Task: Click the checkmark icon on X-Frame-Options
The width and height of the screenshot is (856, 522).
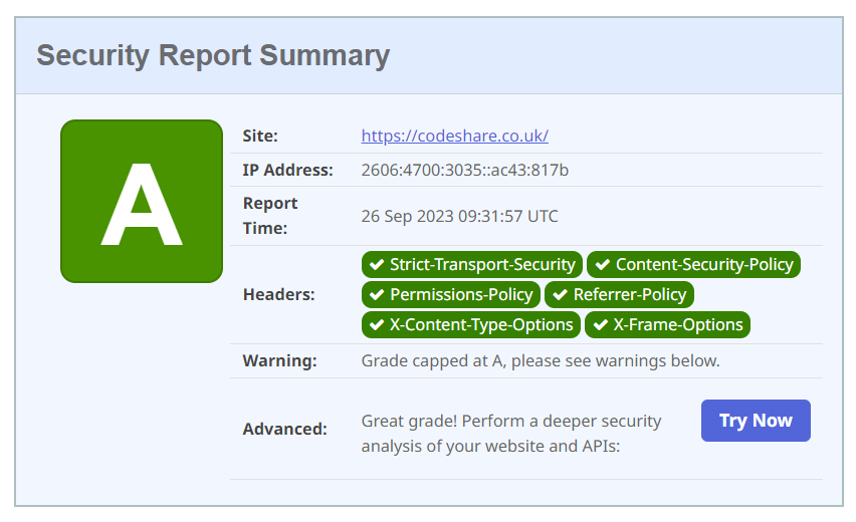Action: point(600,325)
